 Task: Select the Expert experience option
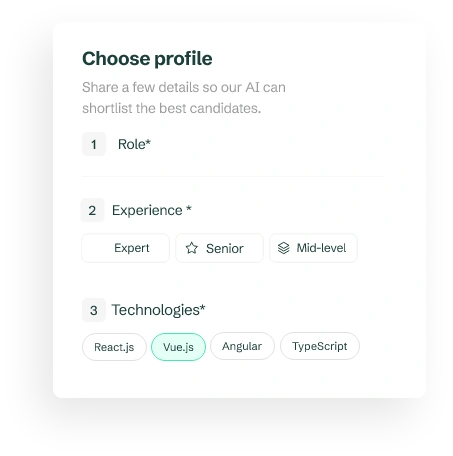[125, 248]
